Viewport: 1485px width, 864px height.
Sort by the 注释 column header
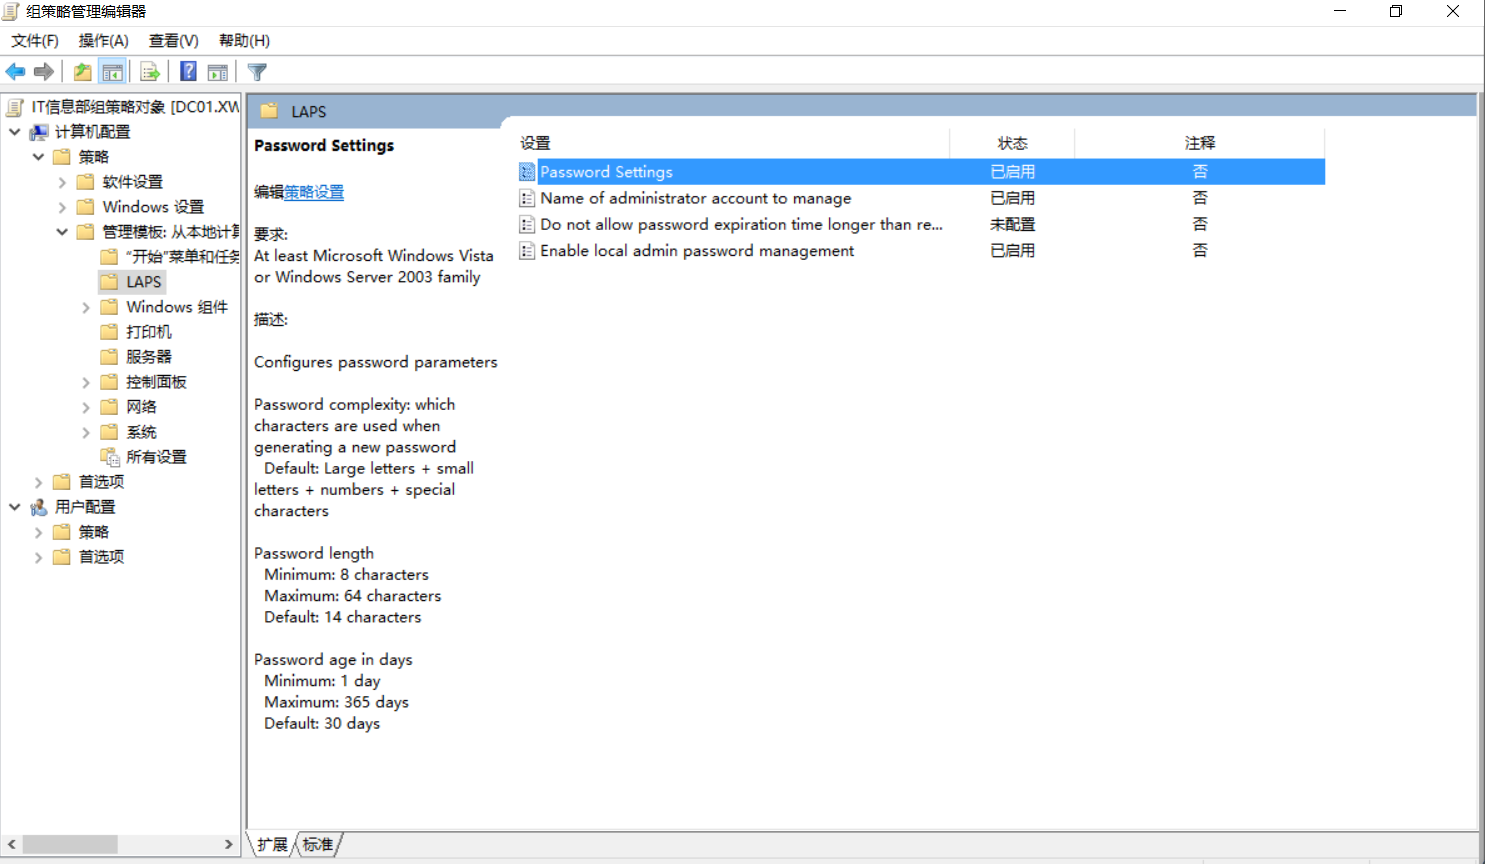point(1200,143)
